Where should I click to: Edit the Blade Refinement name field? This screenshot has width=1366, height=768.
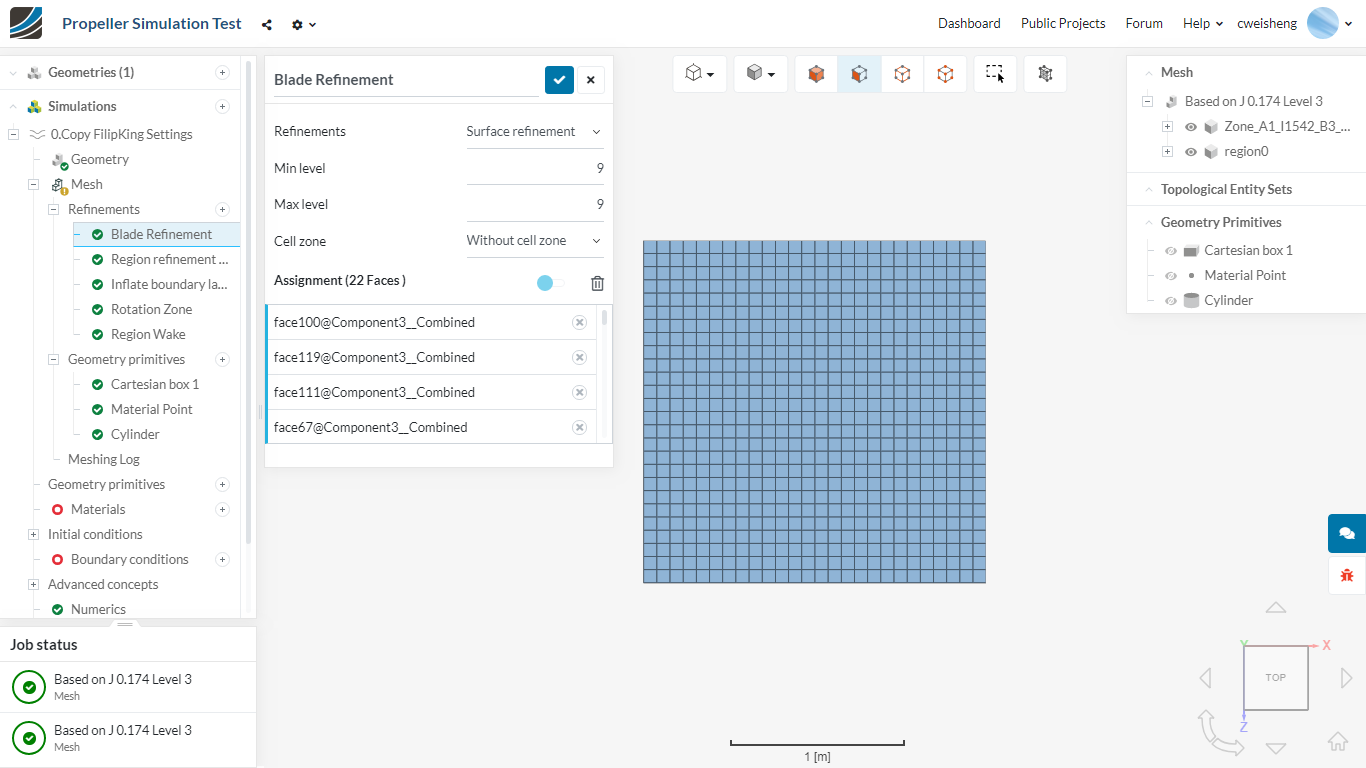406,80
